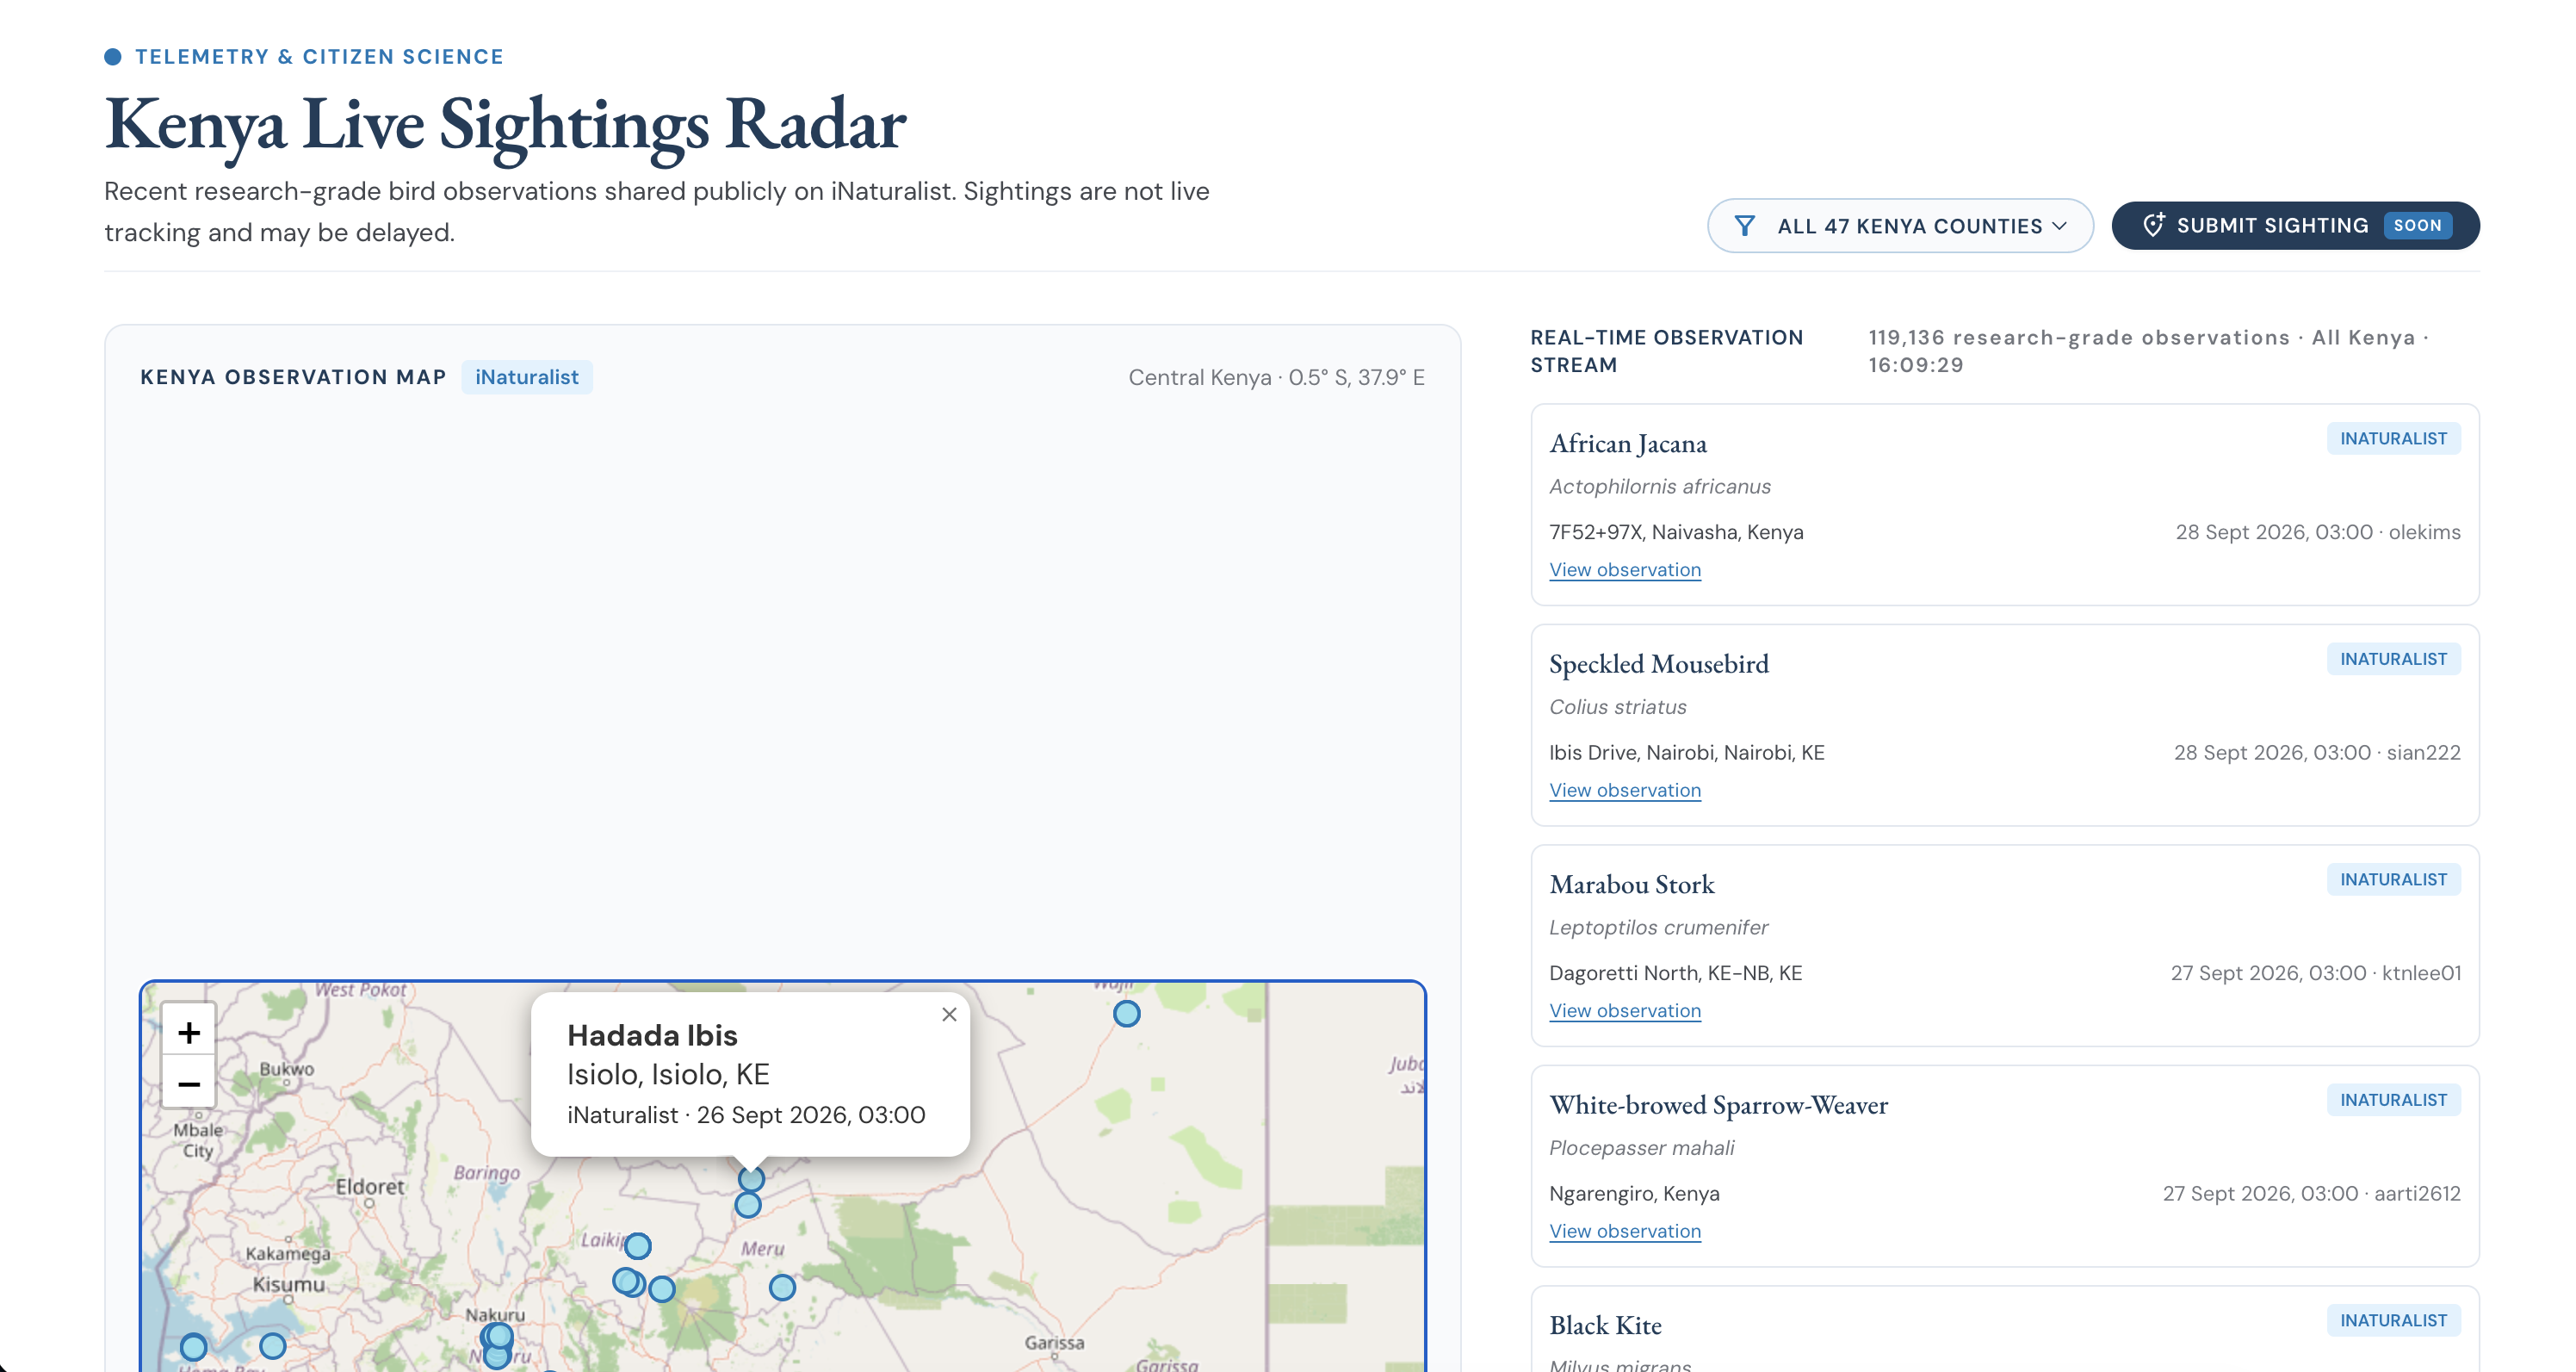The image size is (2576, 1372).
Task: Click the observation marker right of Meru
Action: coord(782,1288)
